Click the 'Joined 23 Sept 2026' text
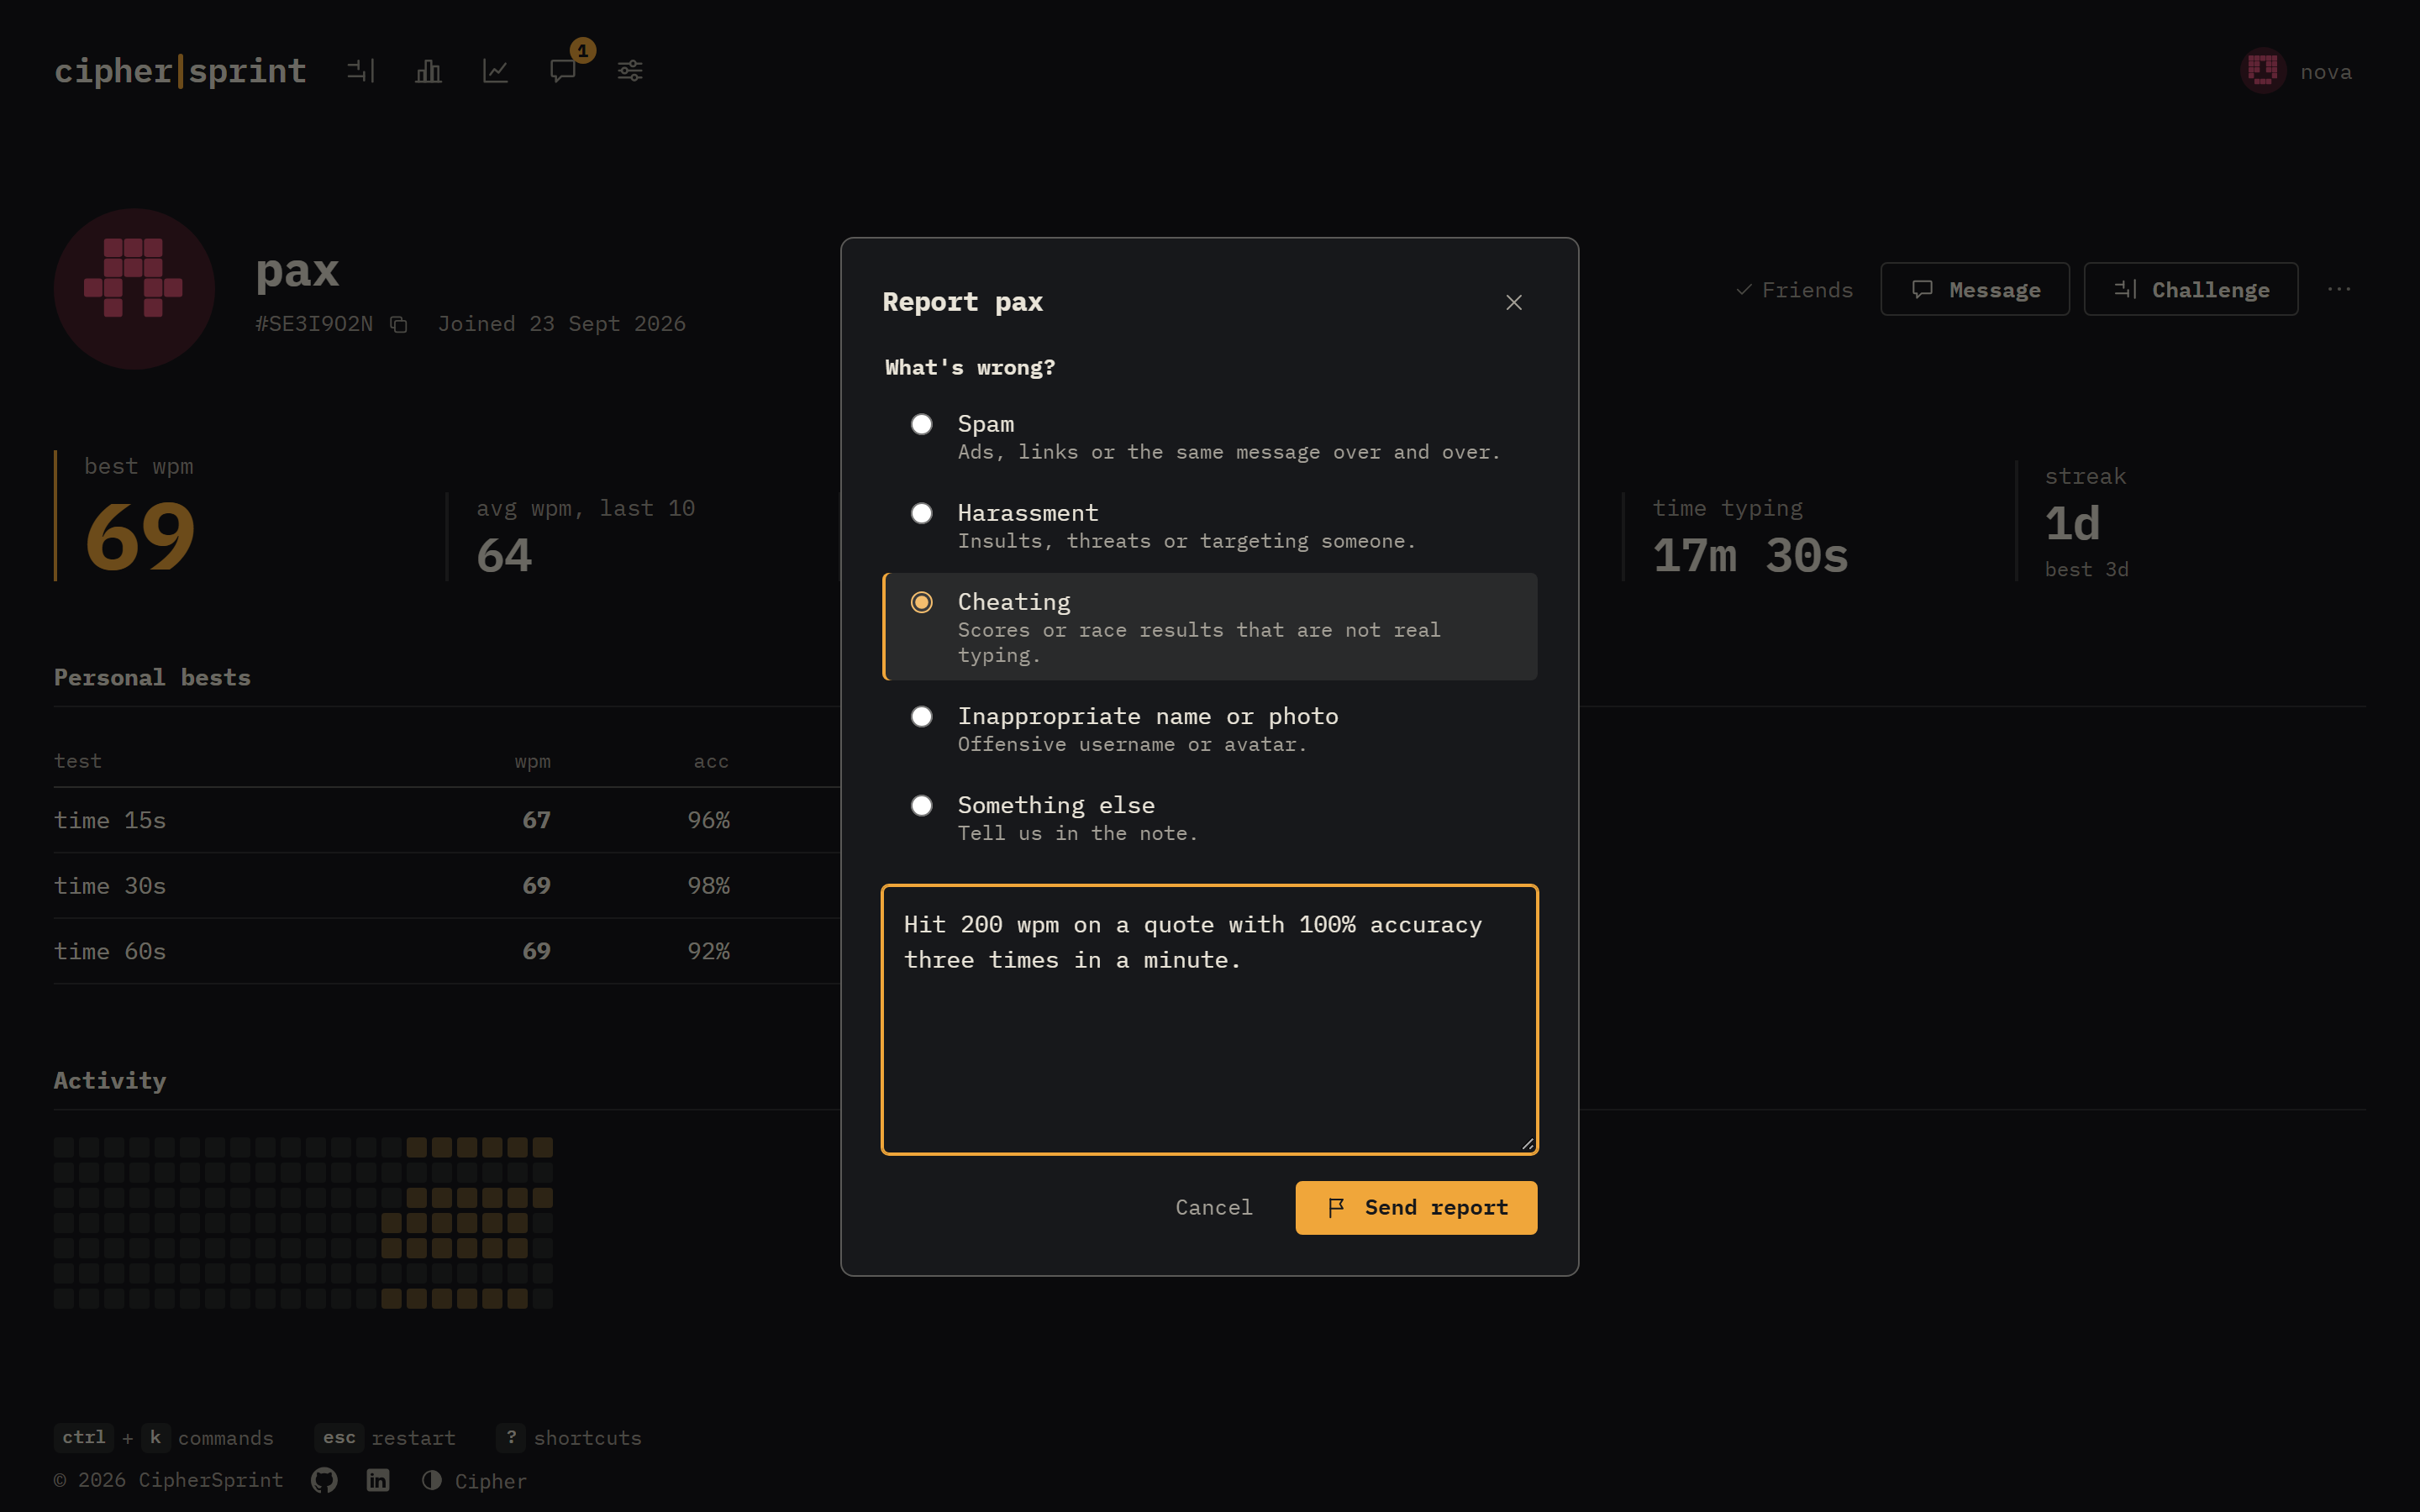2420x1512 pixels. click(x=562, y=324)
